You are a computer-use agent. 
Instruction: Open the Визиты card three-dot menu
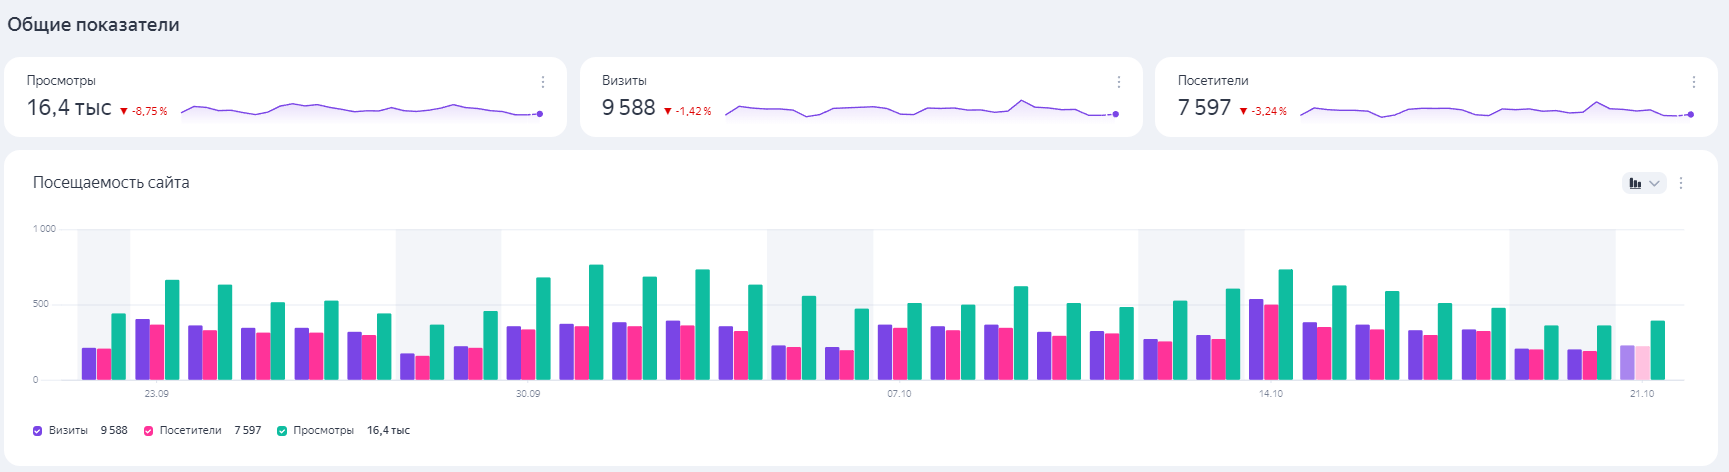(1118, 82)
